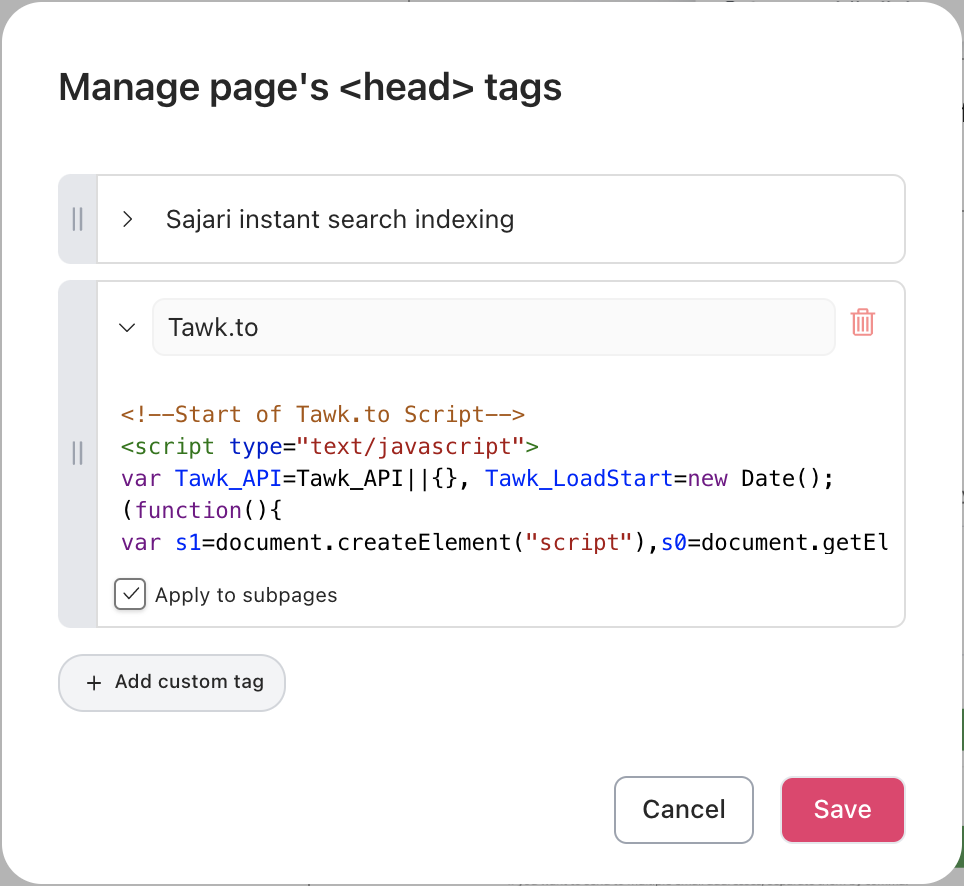Select the Sajari instant search indexing title
This screenshot has width=964, height=886.
tap(339, 219)
